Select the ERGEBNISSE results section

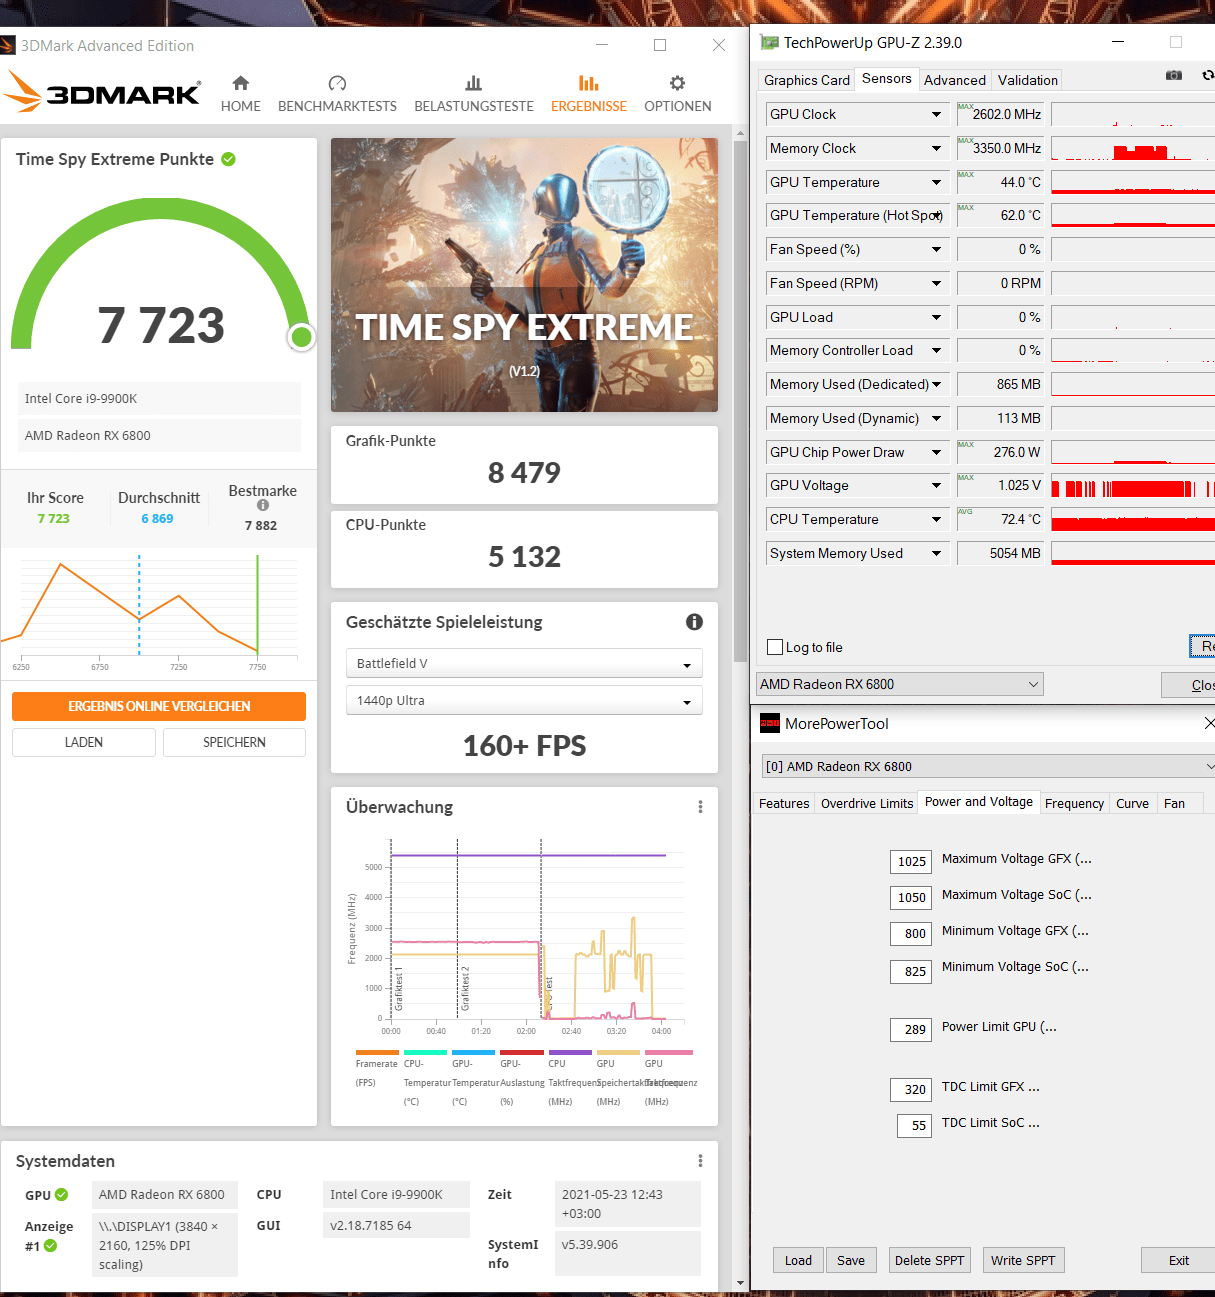pyautogui.click(x=589, y=94)
